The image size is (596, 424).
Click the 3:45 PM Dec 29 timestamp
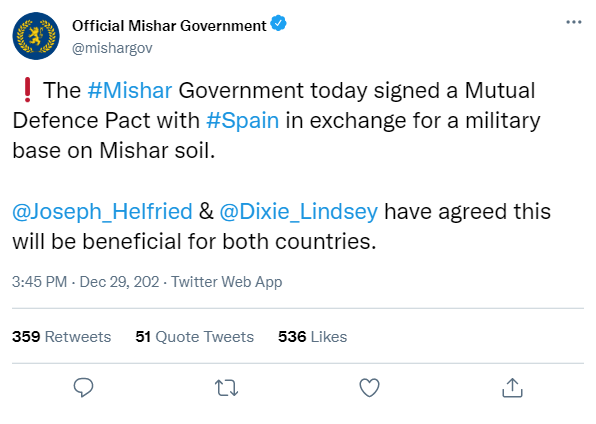pyautogui.click(x=86, y=282)
